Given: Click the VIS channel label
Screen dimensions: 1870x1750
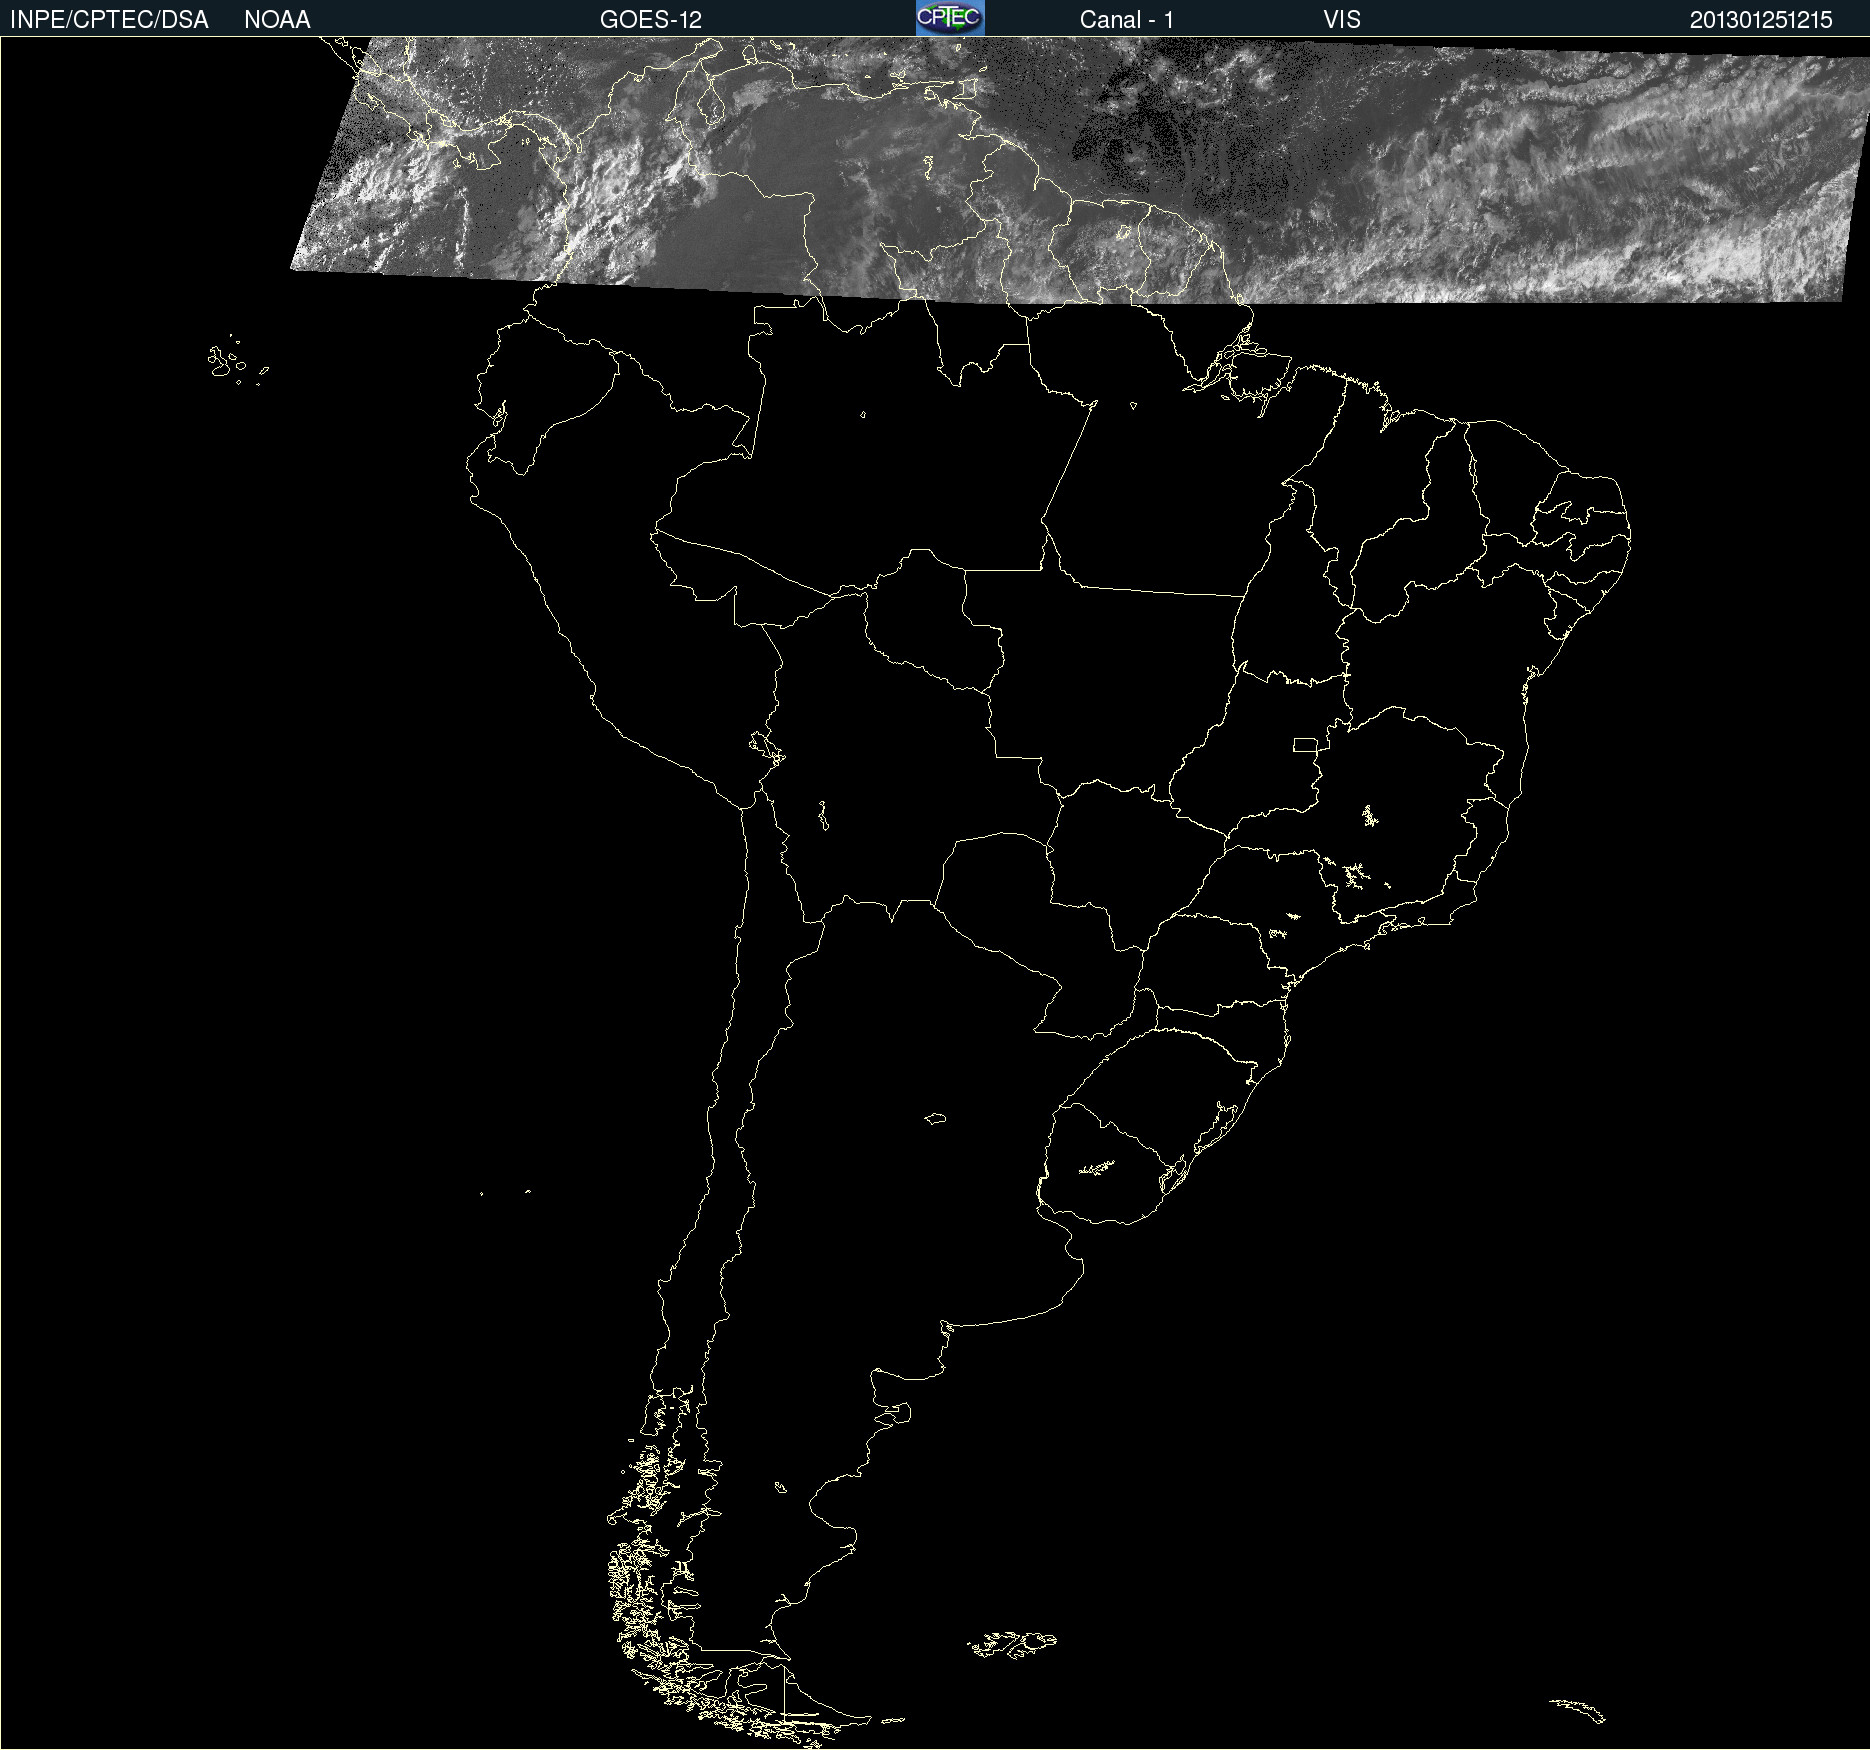Looking at the screenshot, I should (1342, 20).
